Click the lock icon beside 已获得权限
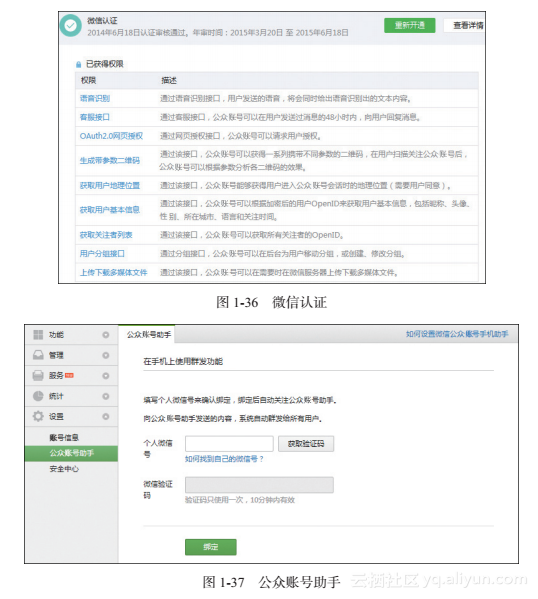 [78, 64]
